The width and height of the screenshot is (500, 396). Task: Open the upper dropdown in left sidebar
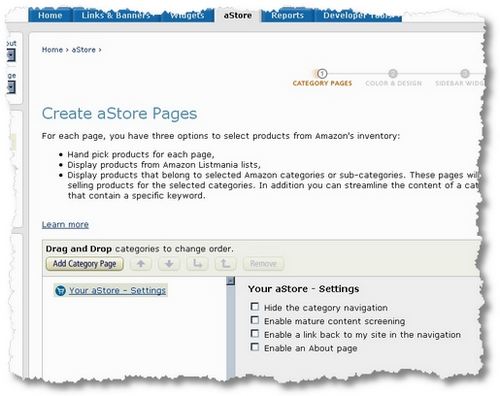click(11, 55)
